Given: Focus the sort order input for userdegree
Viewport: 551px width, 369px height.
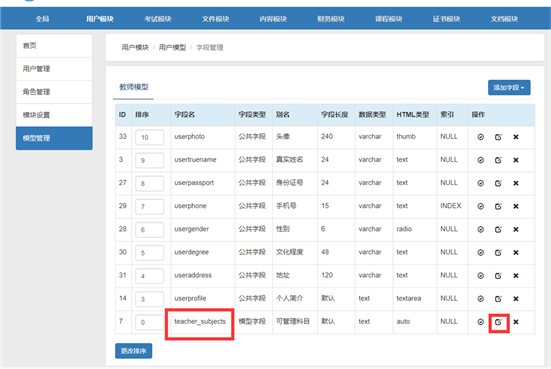Looking at the screenshot, I should 149,253.
